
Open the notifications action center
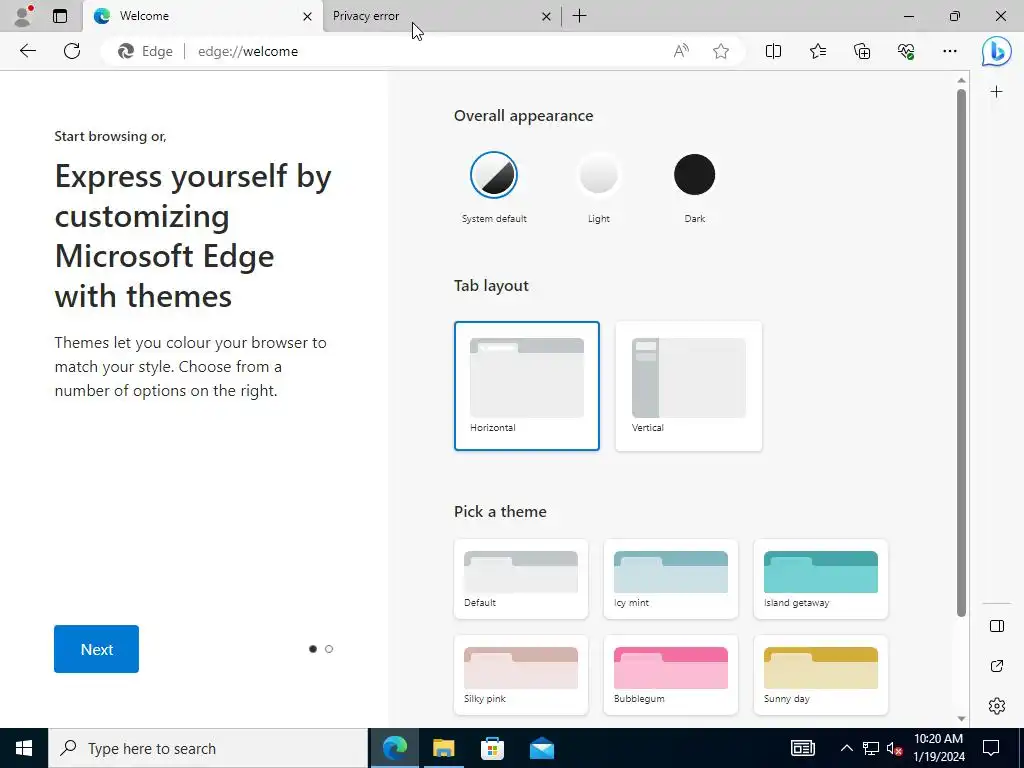click(991, 748)
